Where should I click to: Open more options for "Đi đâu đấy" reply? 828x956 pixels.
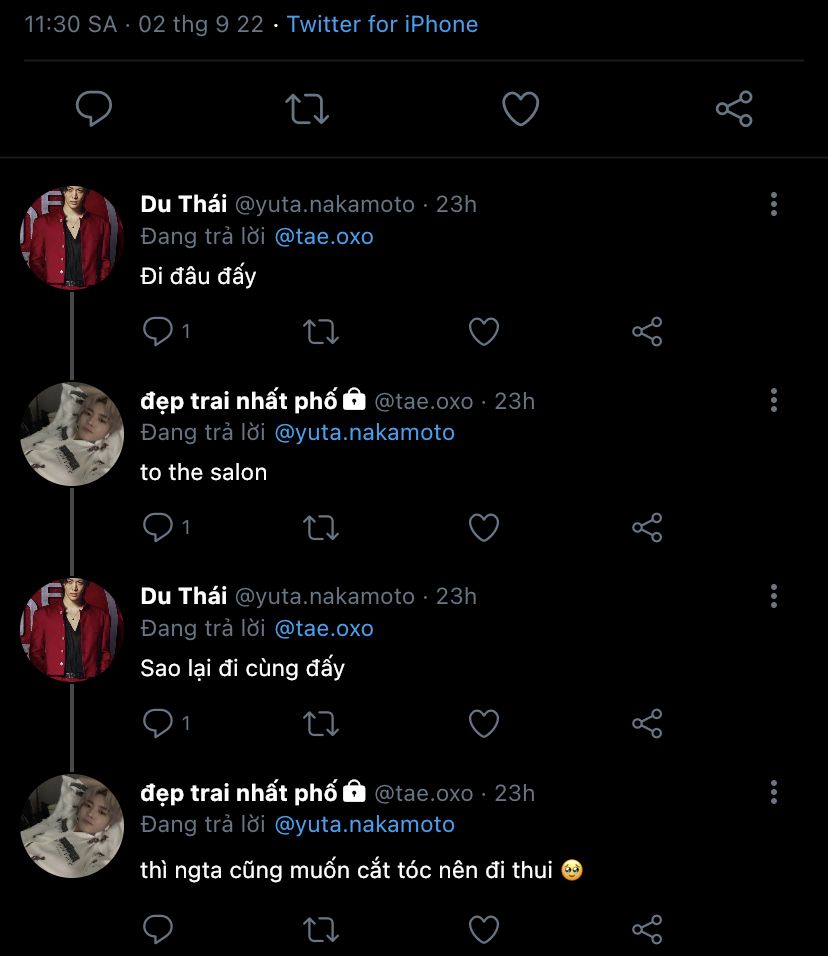click(x=773, y=205)
